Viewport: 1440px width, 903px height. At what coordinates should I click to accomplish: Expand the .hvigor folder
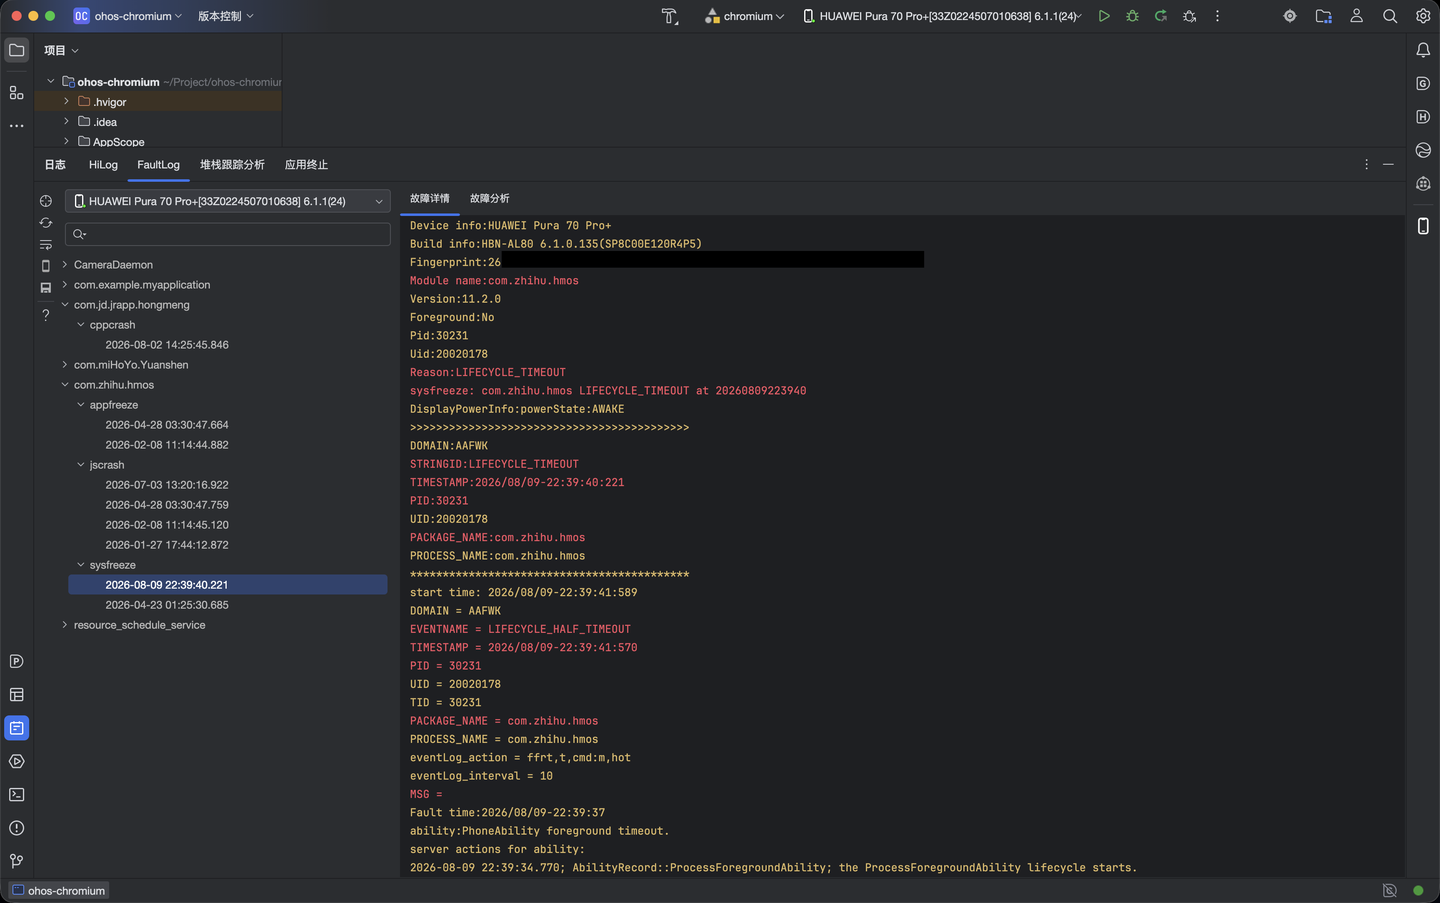pyautogui.click(x=66, y=102)
